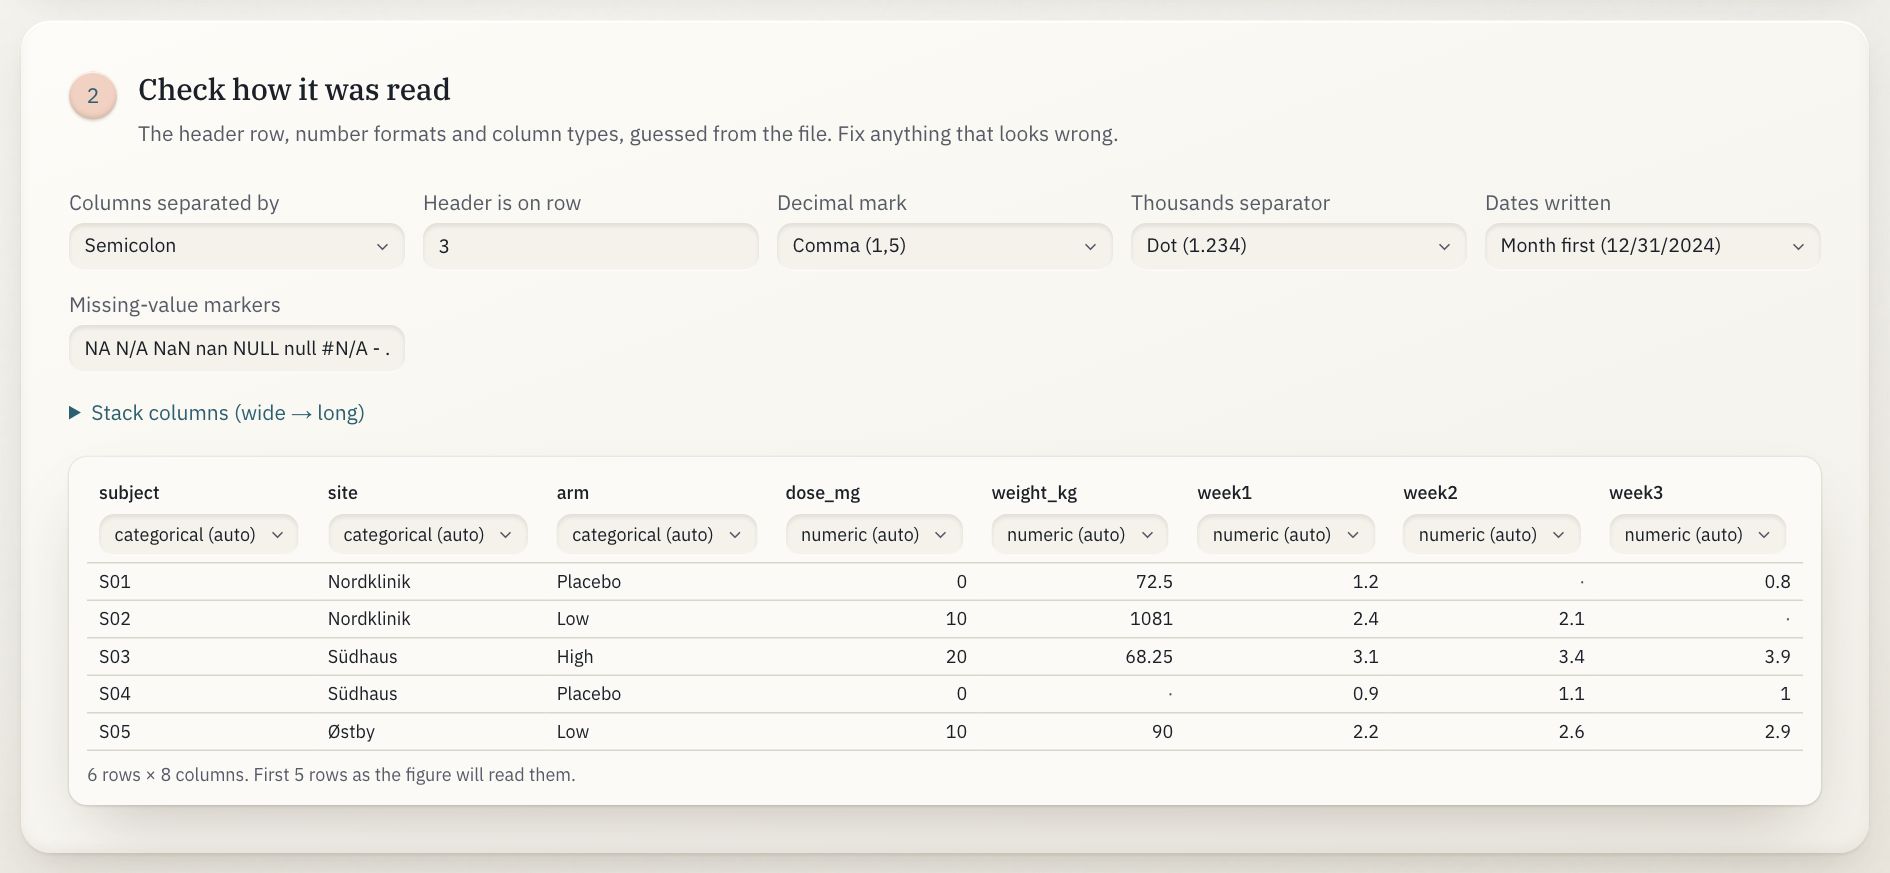
Task: Change the dose_mg column type
Action: (873, 535)
